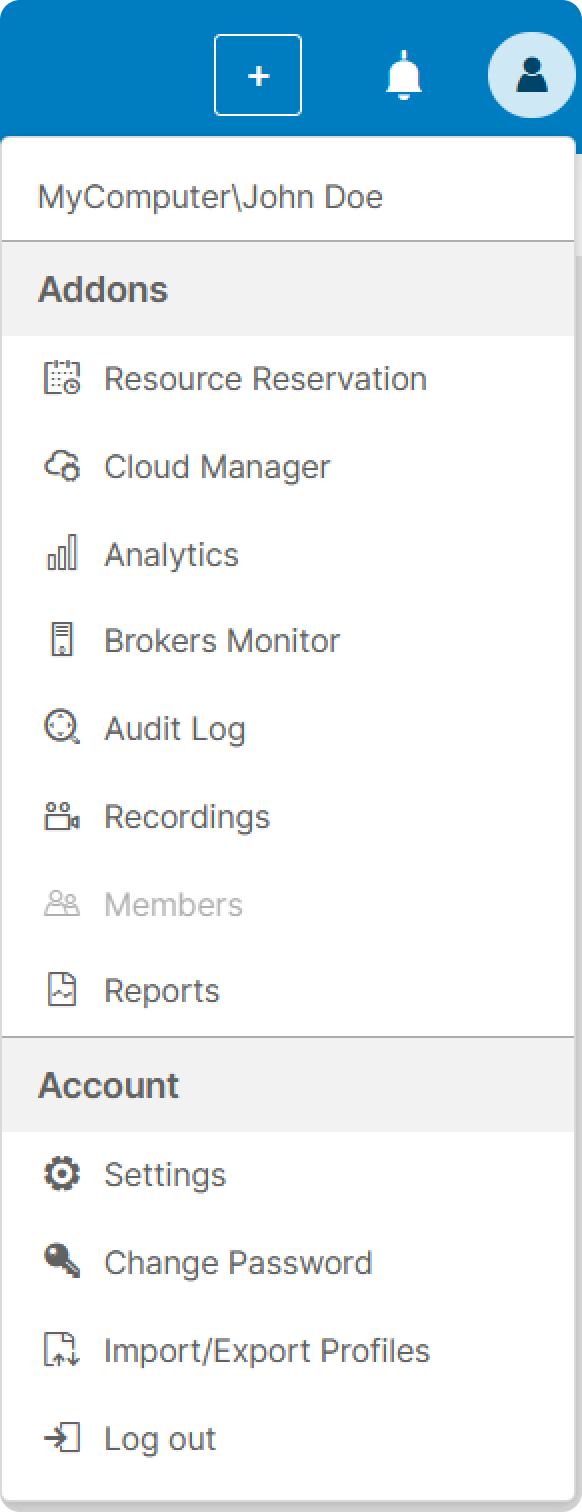
Task: Click the user profile avatar icon
Action: (531, 75)
